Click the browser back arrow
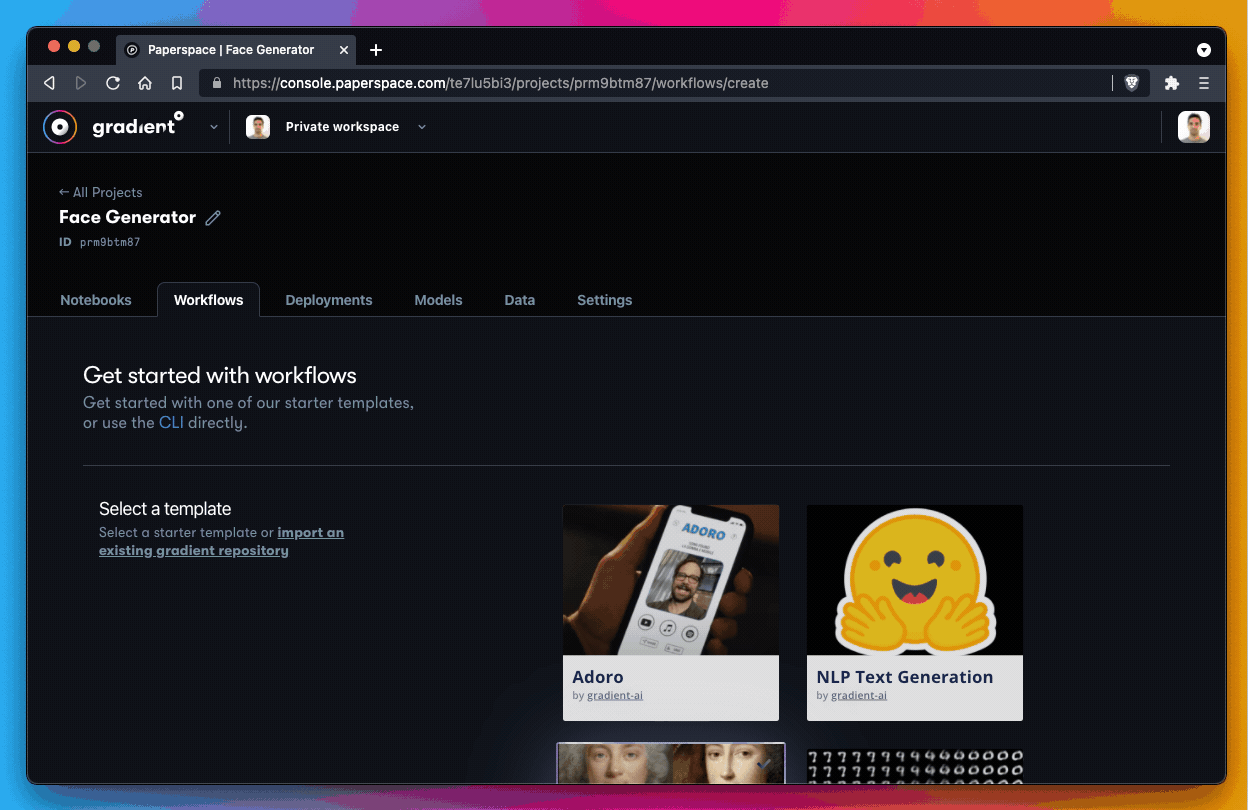 pos(49,83)
